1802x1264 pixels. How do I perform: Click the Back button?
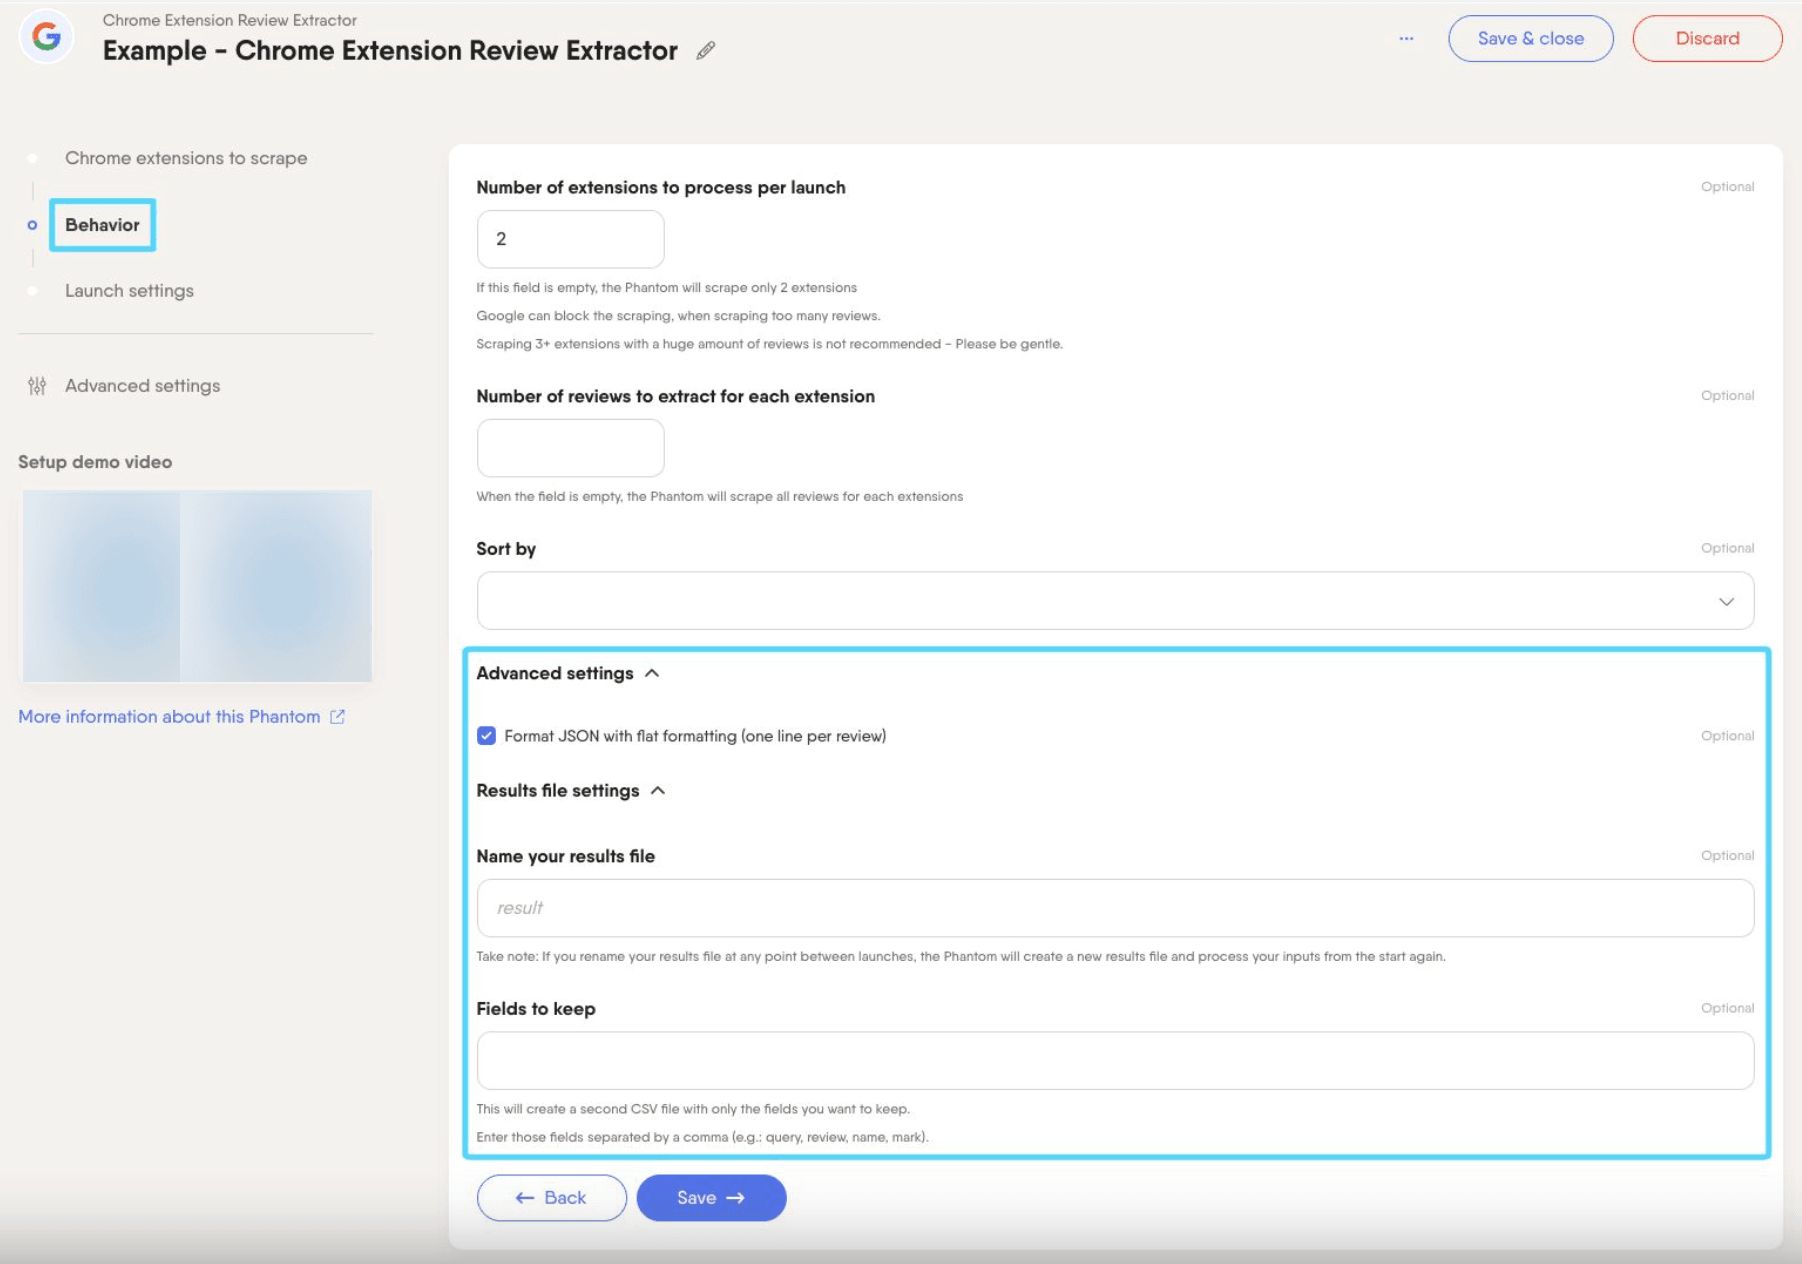[x=551, y=1198]
